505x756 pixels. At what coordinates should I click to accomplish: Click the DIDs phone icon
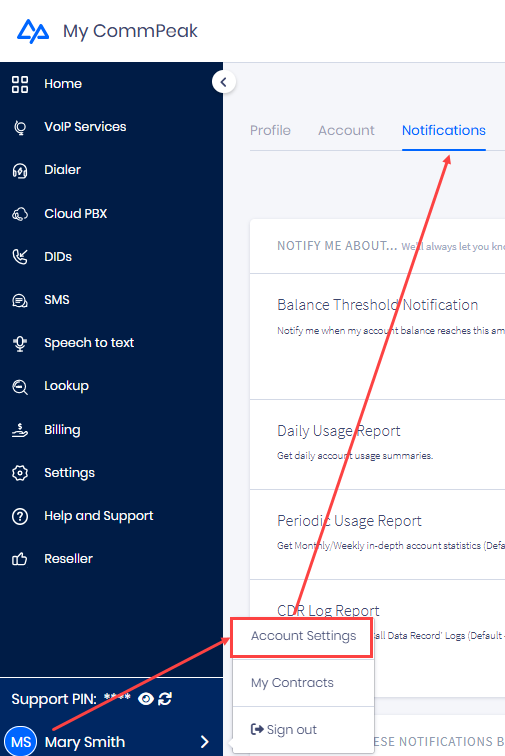(x=20, y=257)
